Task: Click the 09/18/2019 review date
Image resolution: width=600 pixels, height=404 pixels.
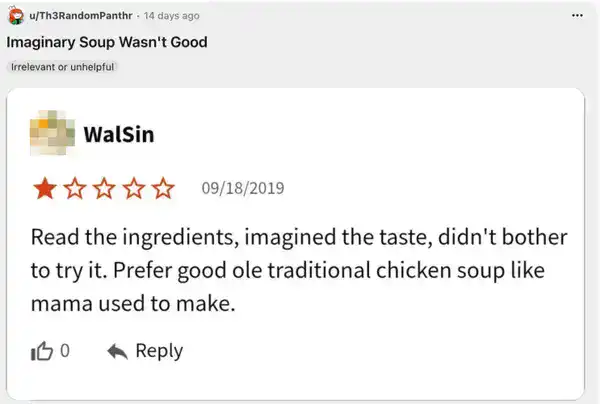Action: [241, 188]
